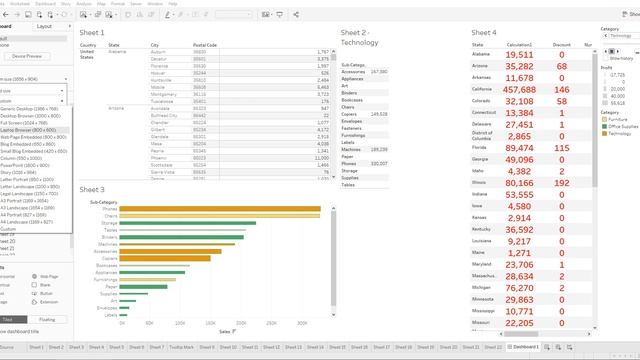Click the page control stop button

[x=611, y=51]
